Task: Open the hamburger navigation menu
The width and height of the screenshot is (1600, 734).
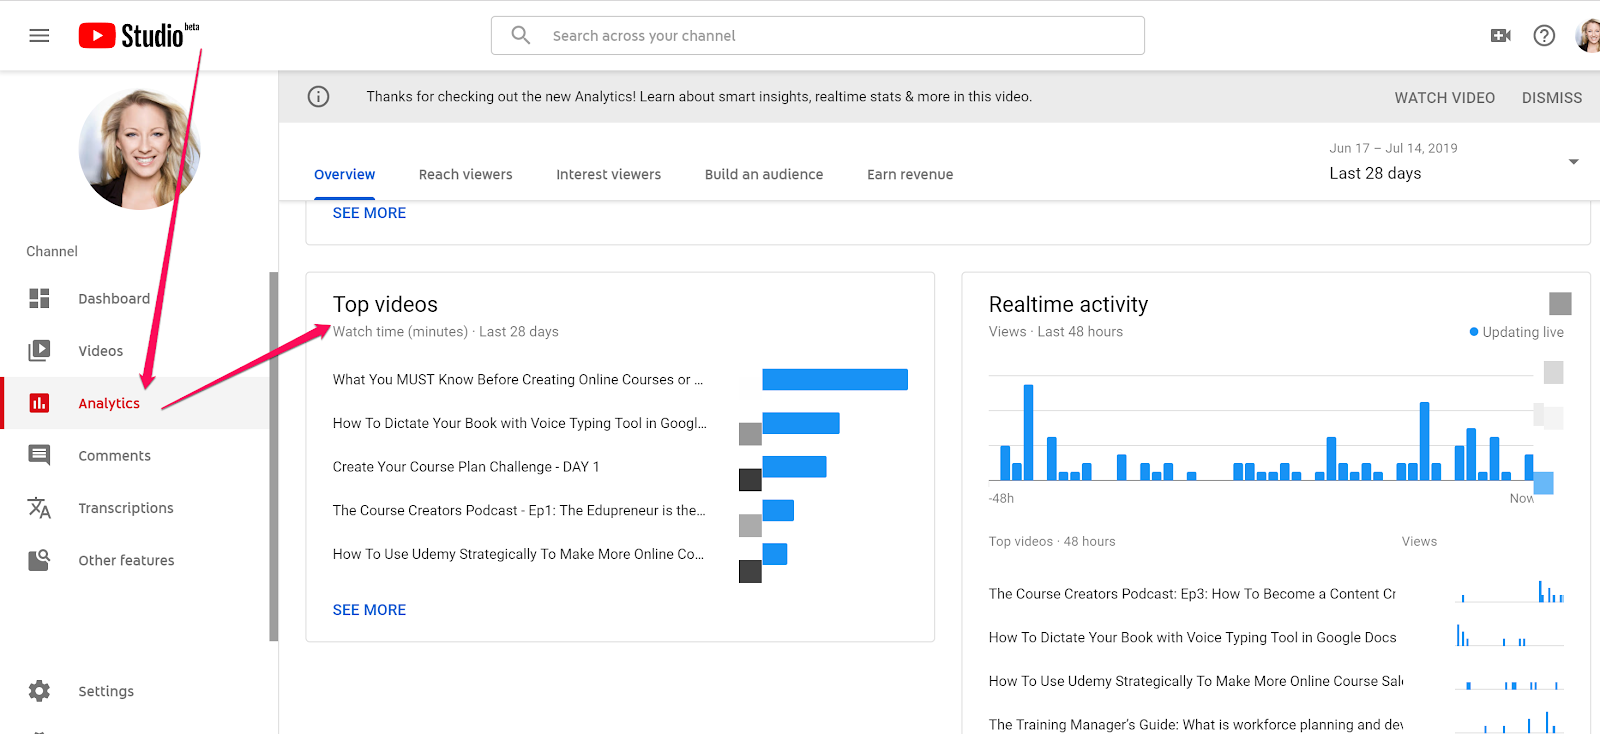Action: (x=39, y=36)
